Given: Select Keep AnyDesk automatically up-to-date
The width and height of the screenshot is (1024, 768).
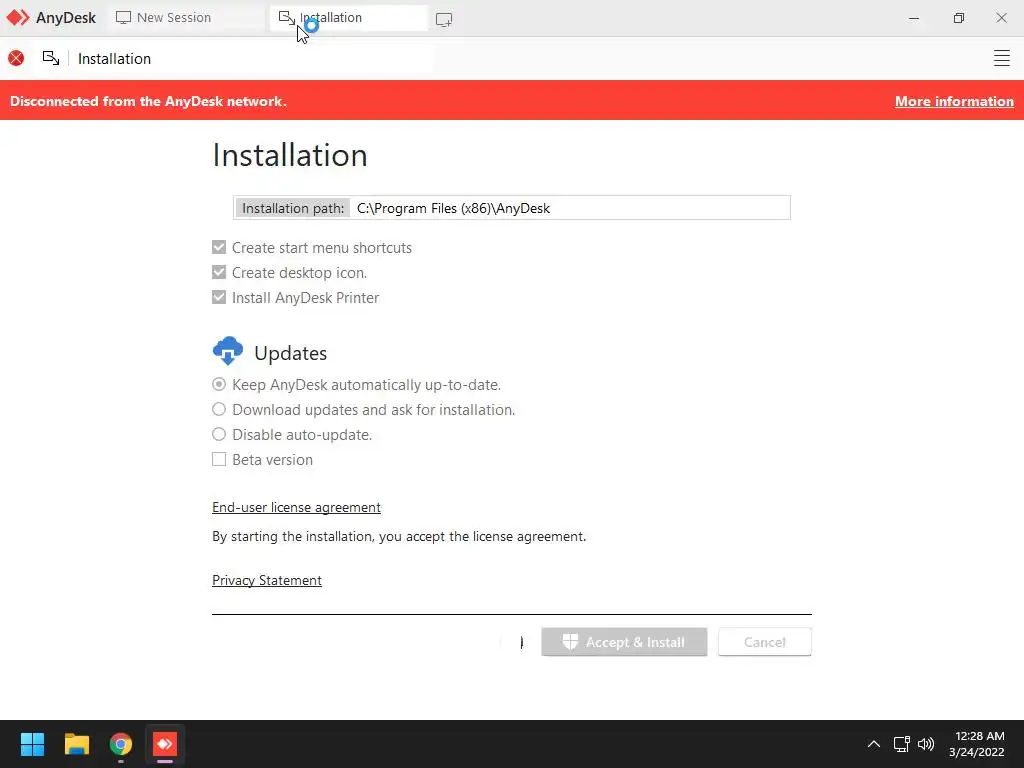Looking at the screenshot, I should (219, 385).
